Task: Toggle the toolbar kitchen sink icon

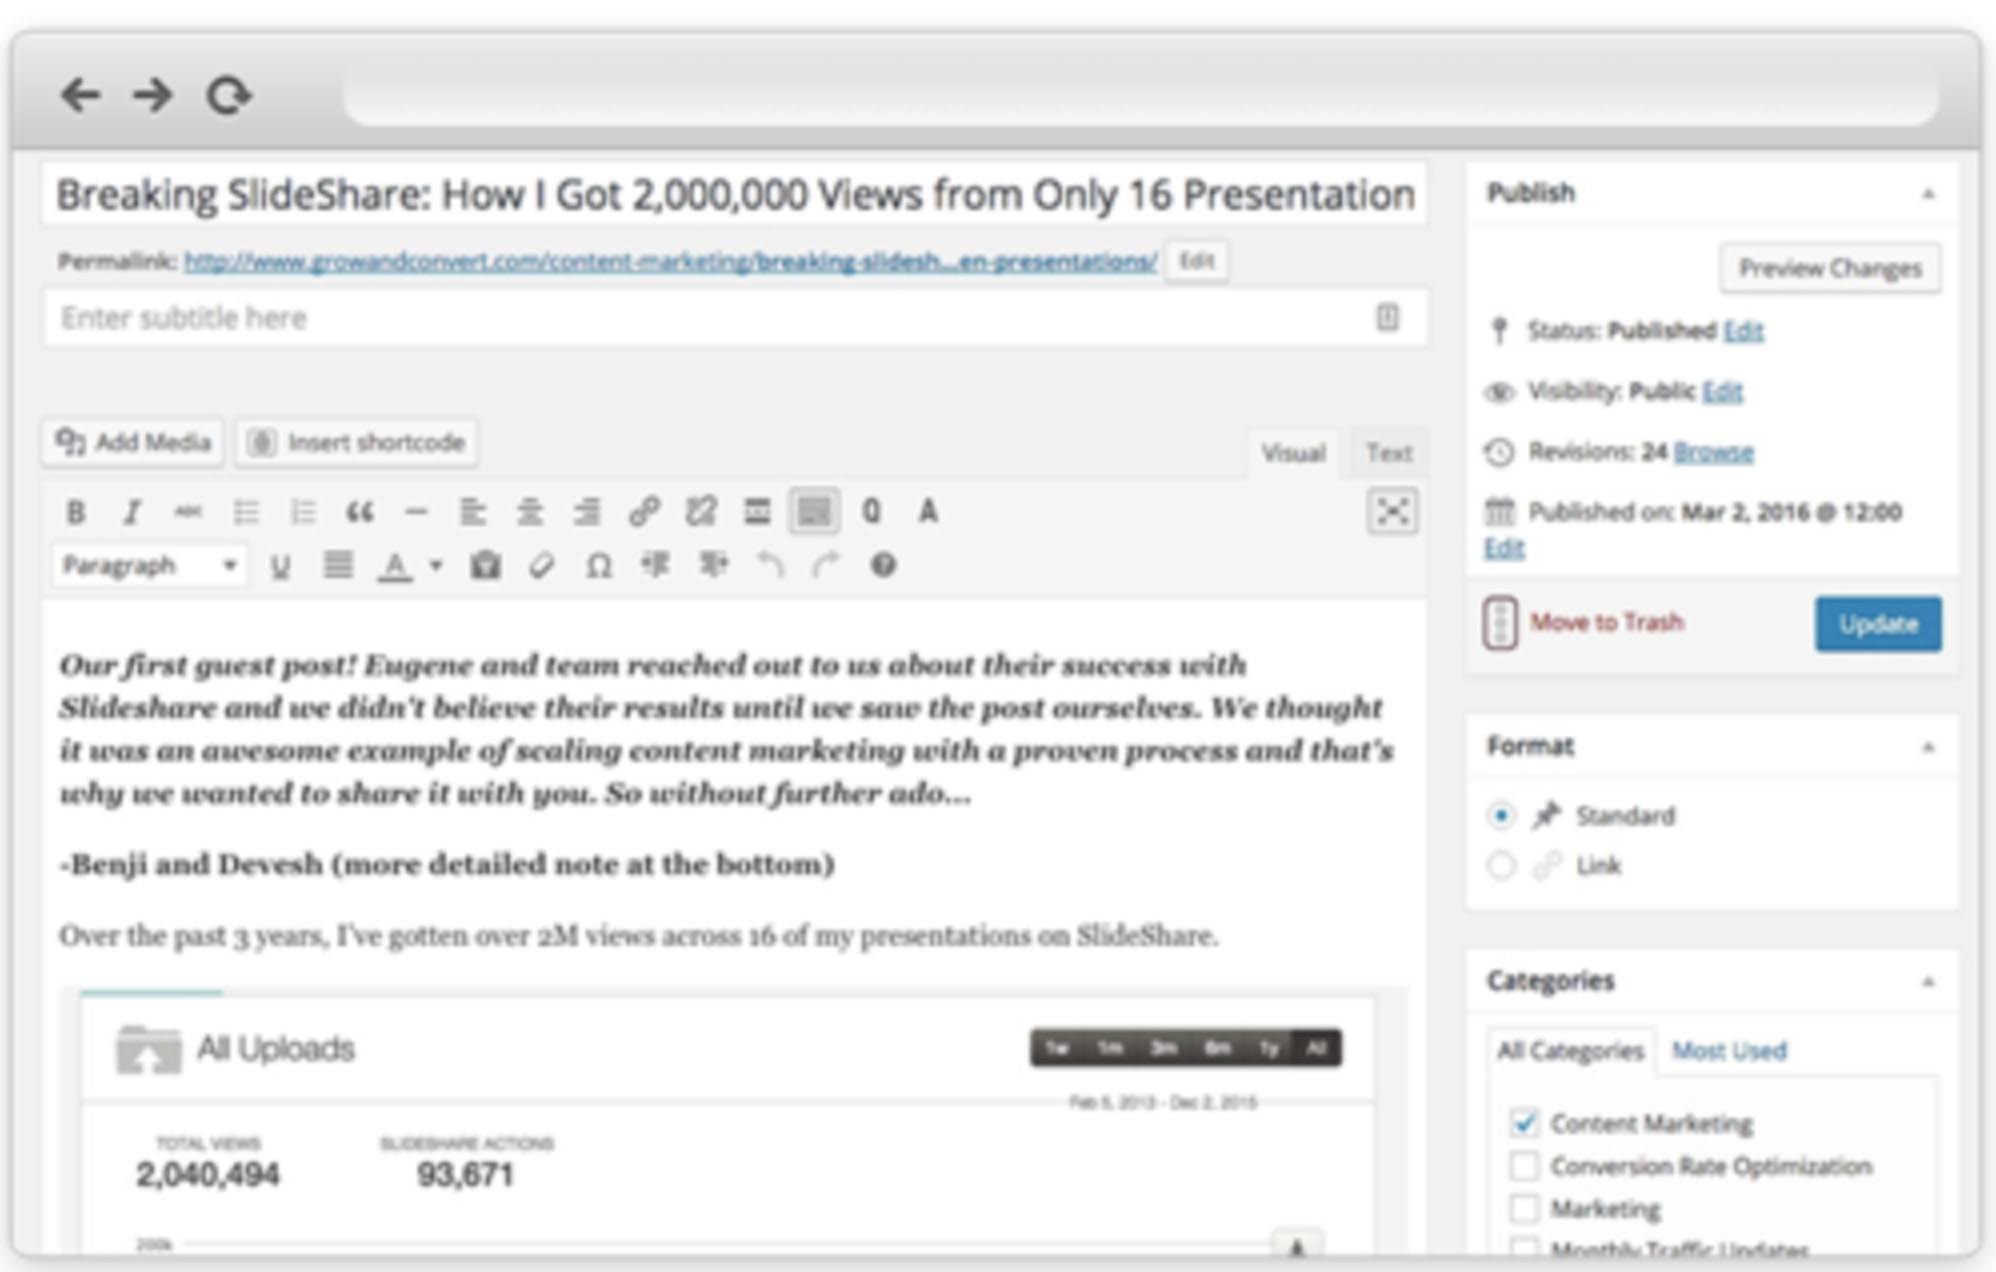Action: click(x=814, y=512)
